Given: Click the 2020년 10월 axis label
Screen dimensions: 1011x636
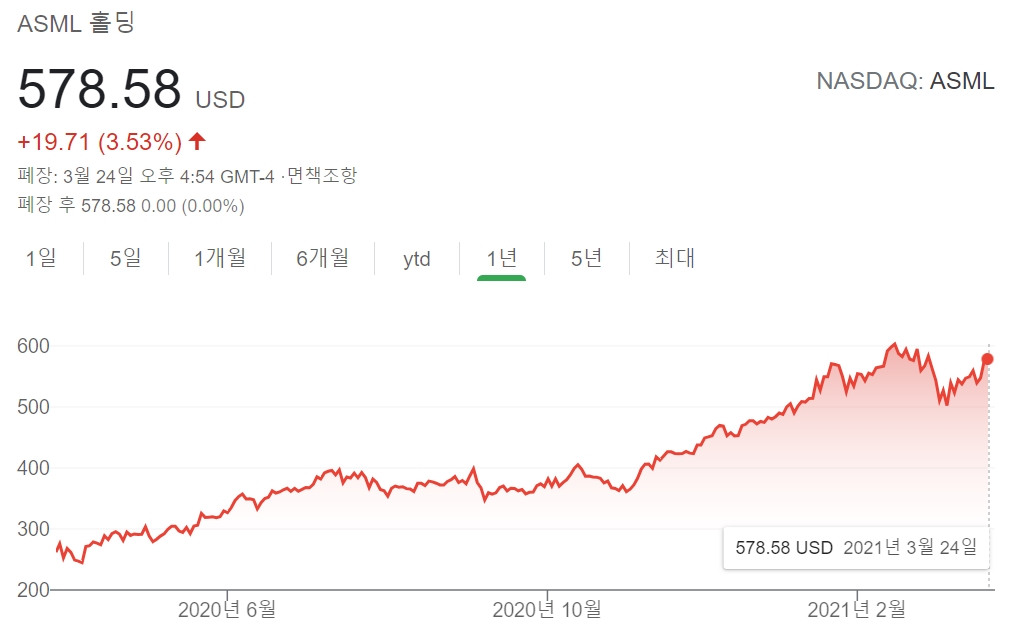Looking at the screenshot, I should pos(547,608).
